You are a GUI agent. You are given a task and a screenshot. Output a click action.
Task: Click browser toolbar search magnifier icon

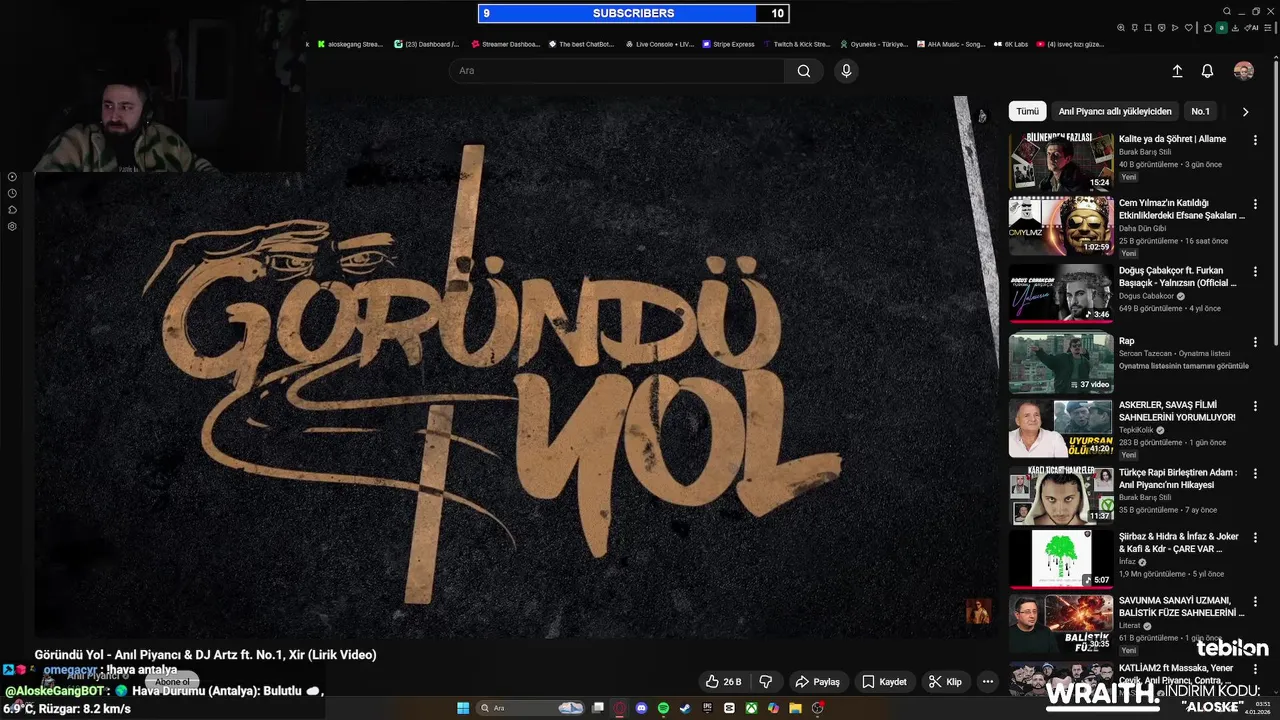pyautogui.click(x=1121, y=28)
